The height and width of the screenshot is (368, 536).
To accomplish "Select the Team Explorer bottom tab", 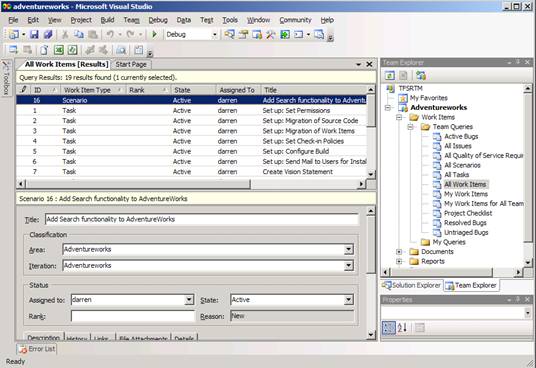I will pos(471,285).
